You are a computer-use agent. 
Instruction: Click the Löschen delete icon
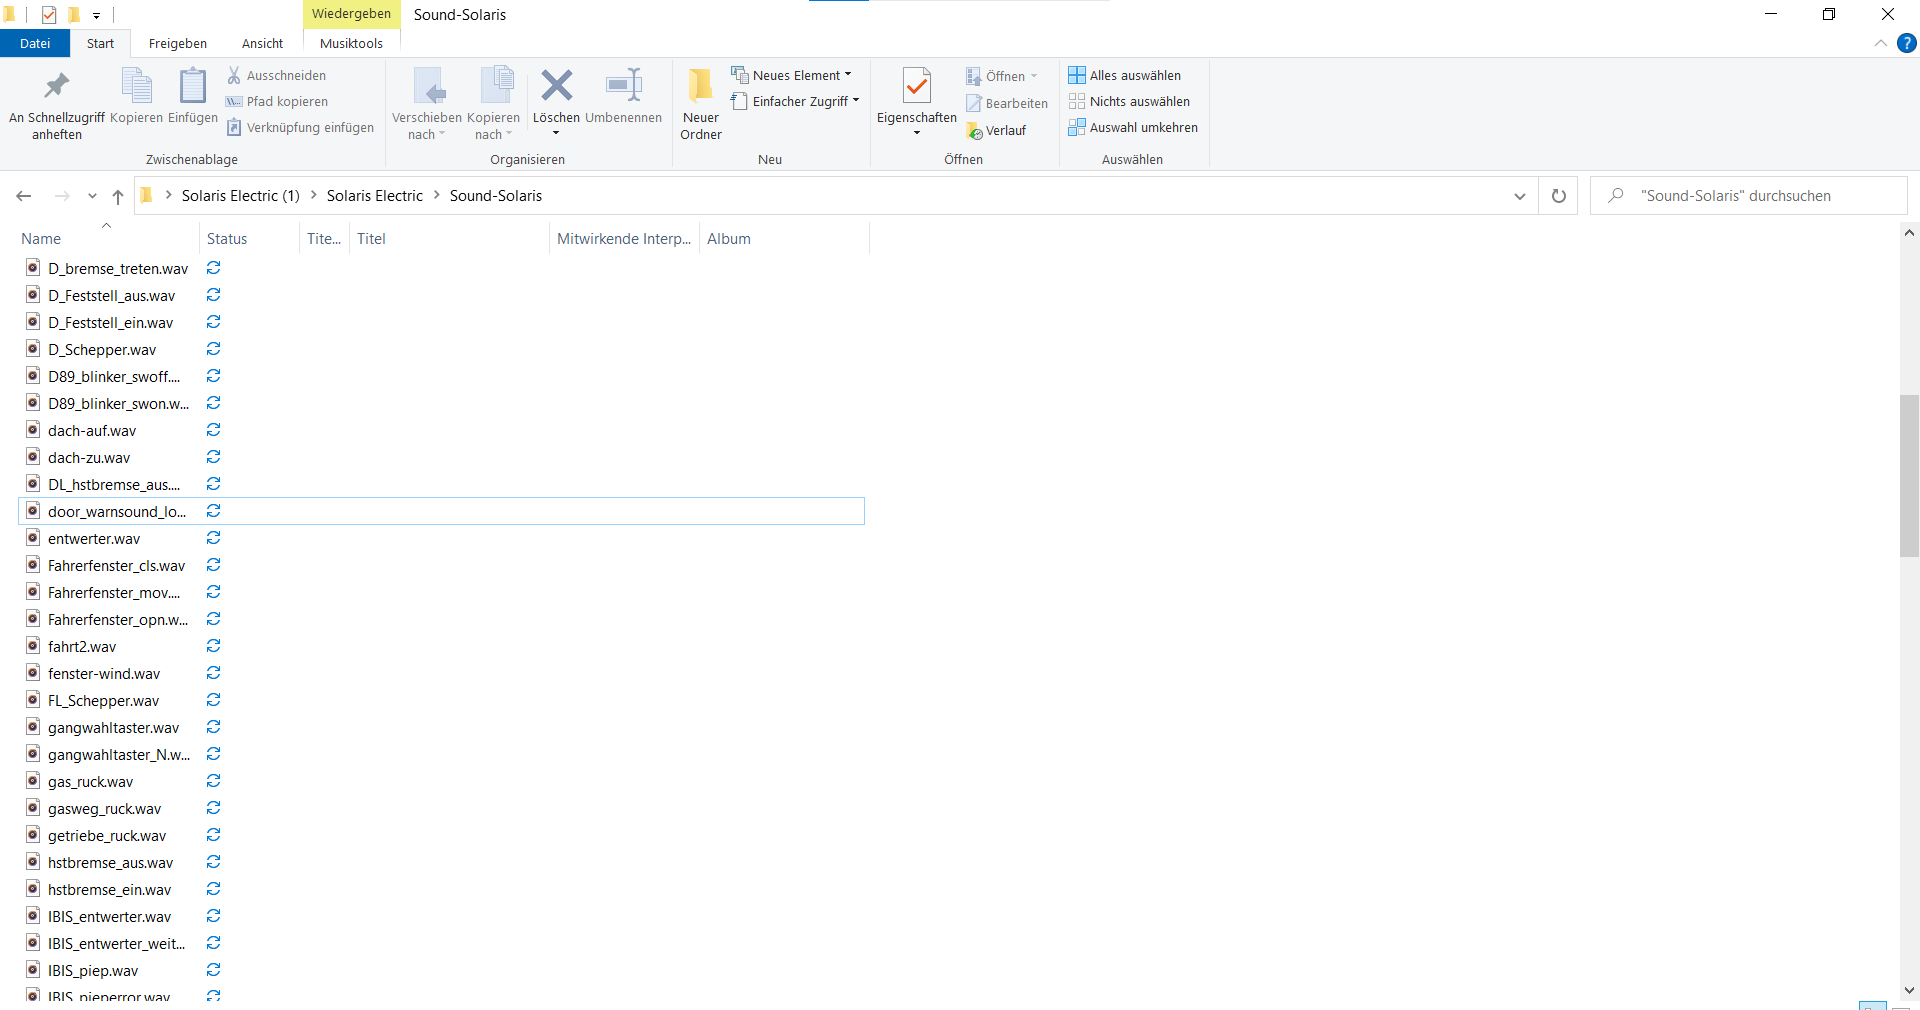557,86
